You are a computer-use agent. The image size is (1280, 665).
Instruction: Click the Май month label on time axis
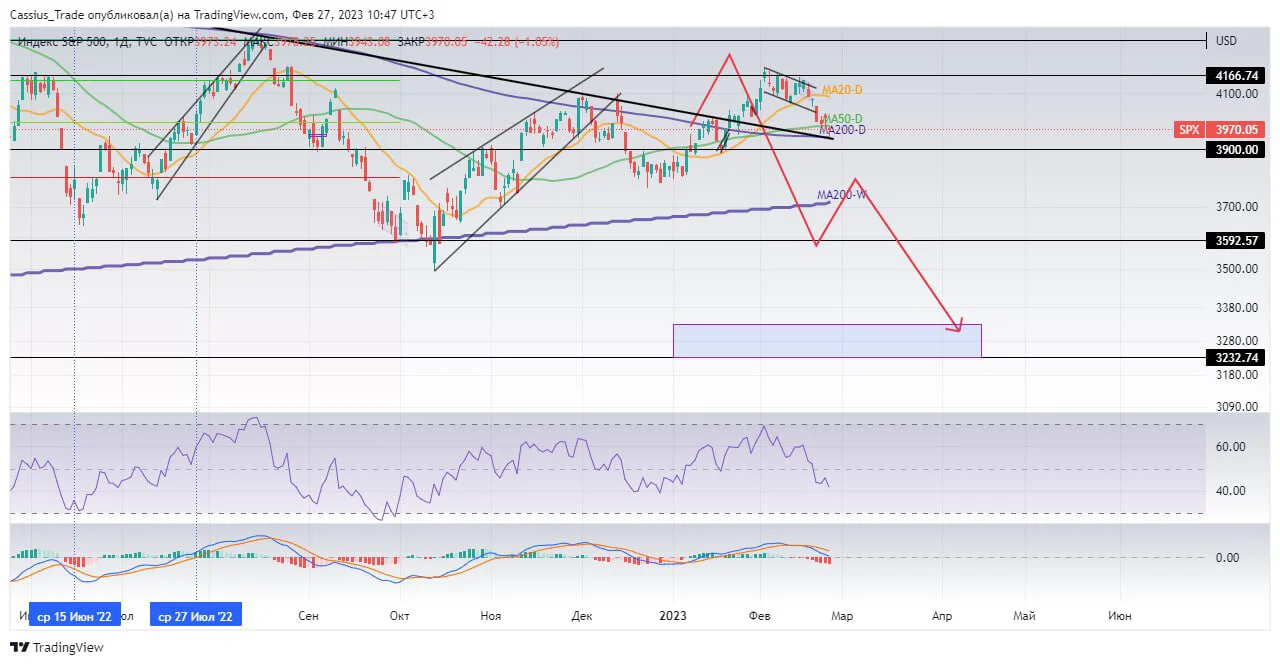click(x=1024, y=616)
